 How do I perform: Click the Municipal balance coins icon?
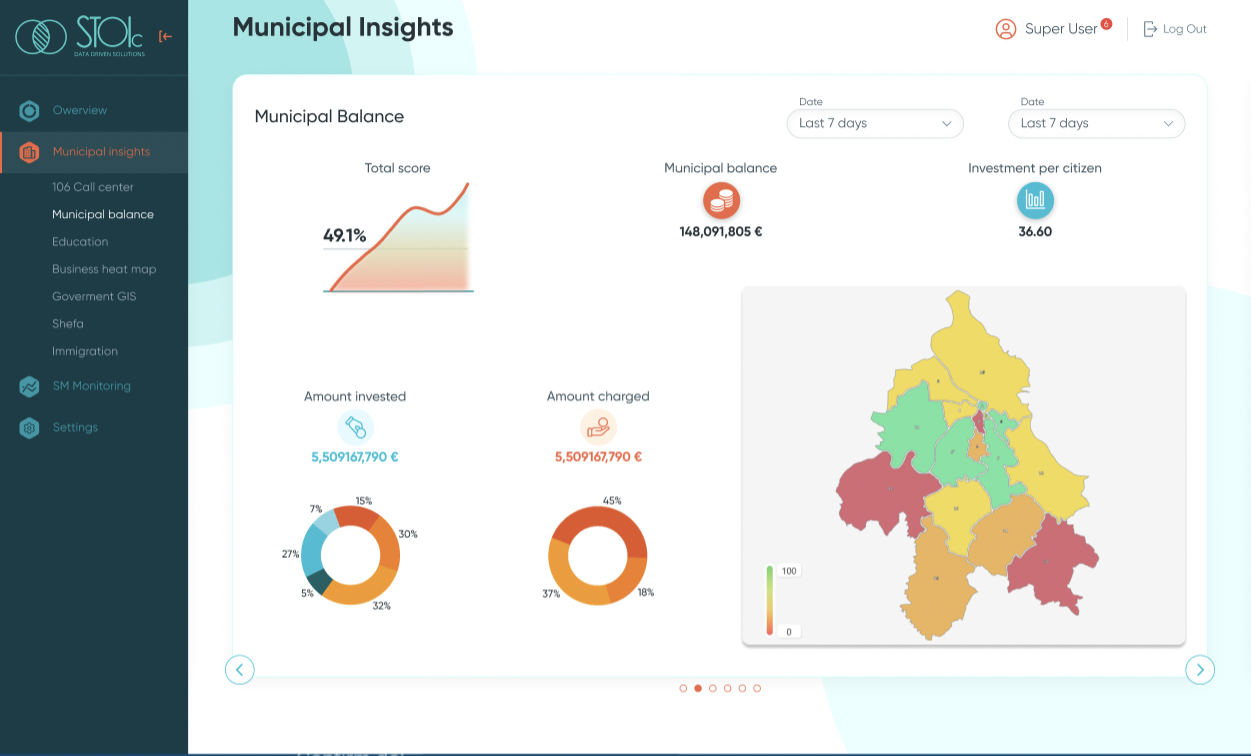[720, 200]
